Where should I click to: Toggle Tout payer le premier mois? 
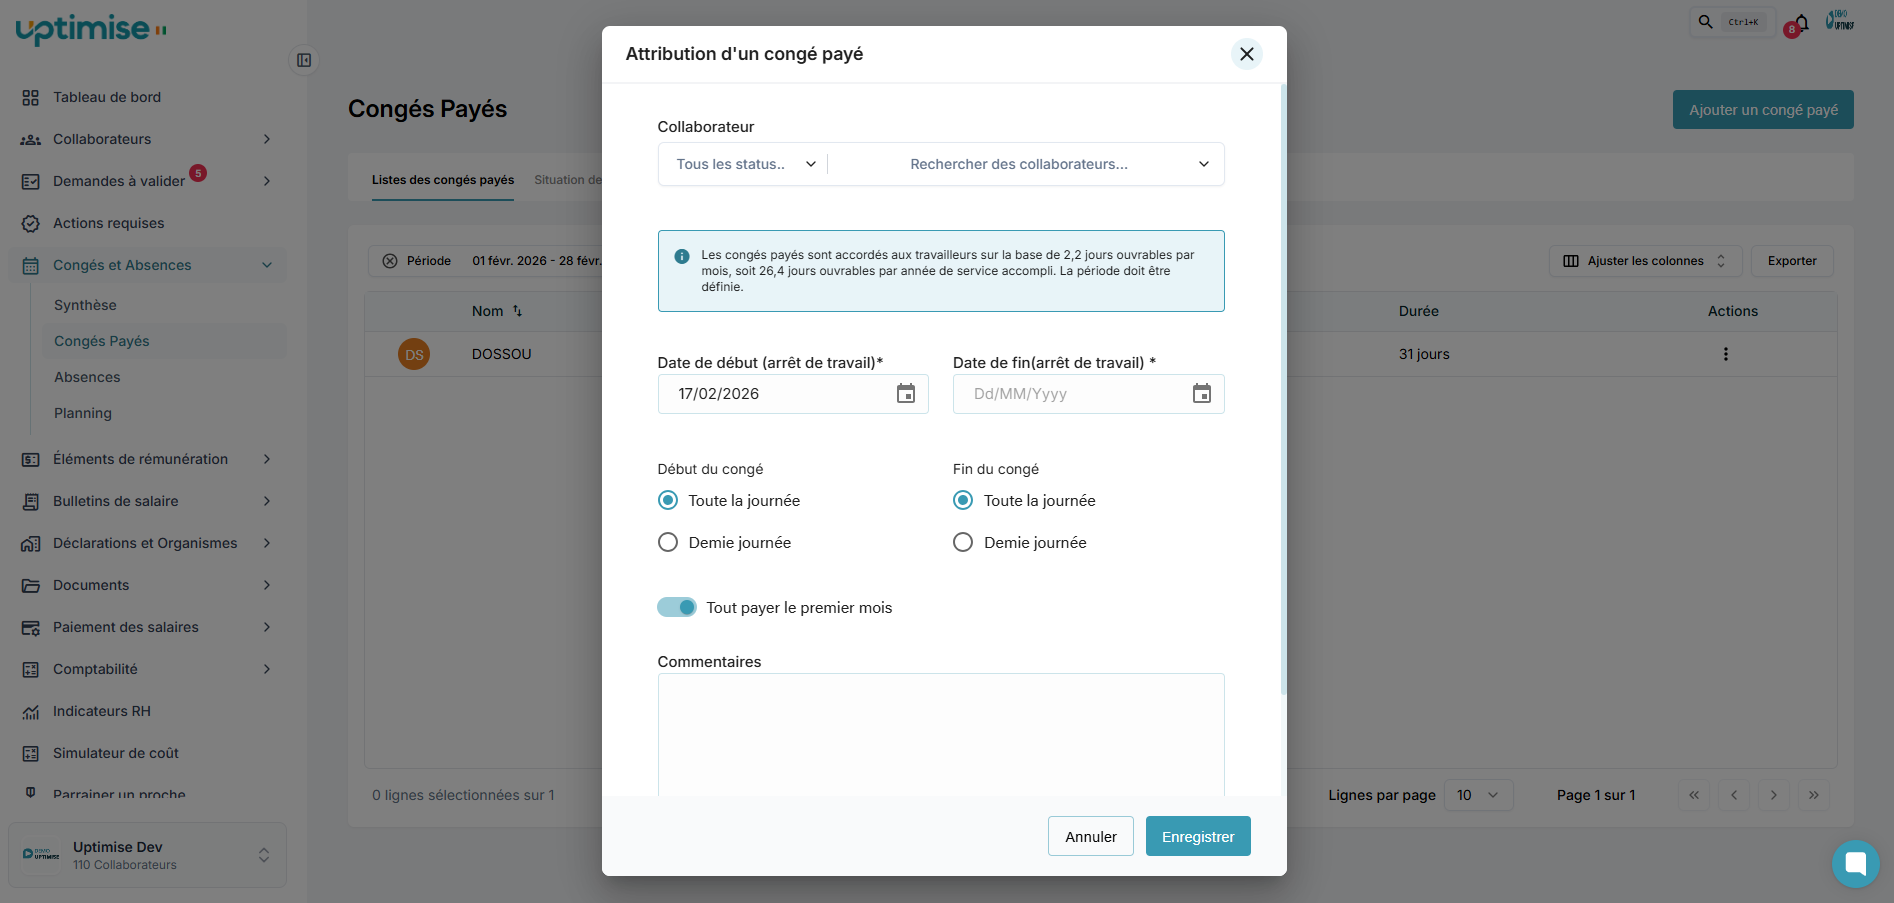coord(677,607)
